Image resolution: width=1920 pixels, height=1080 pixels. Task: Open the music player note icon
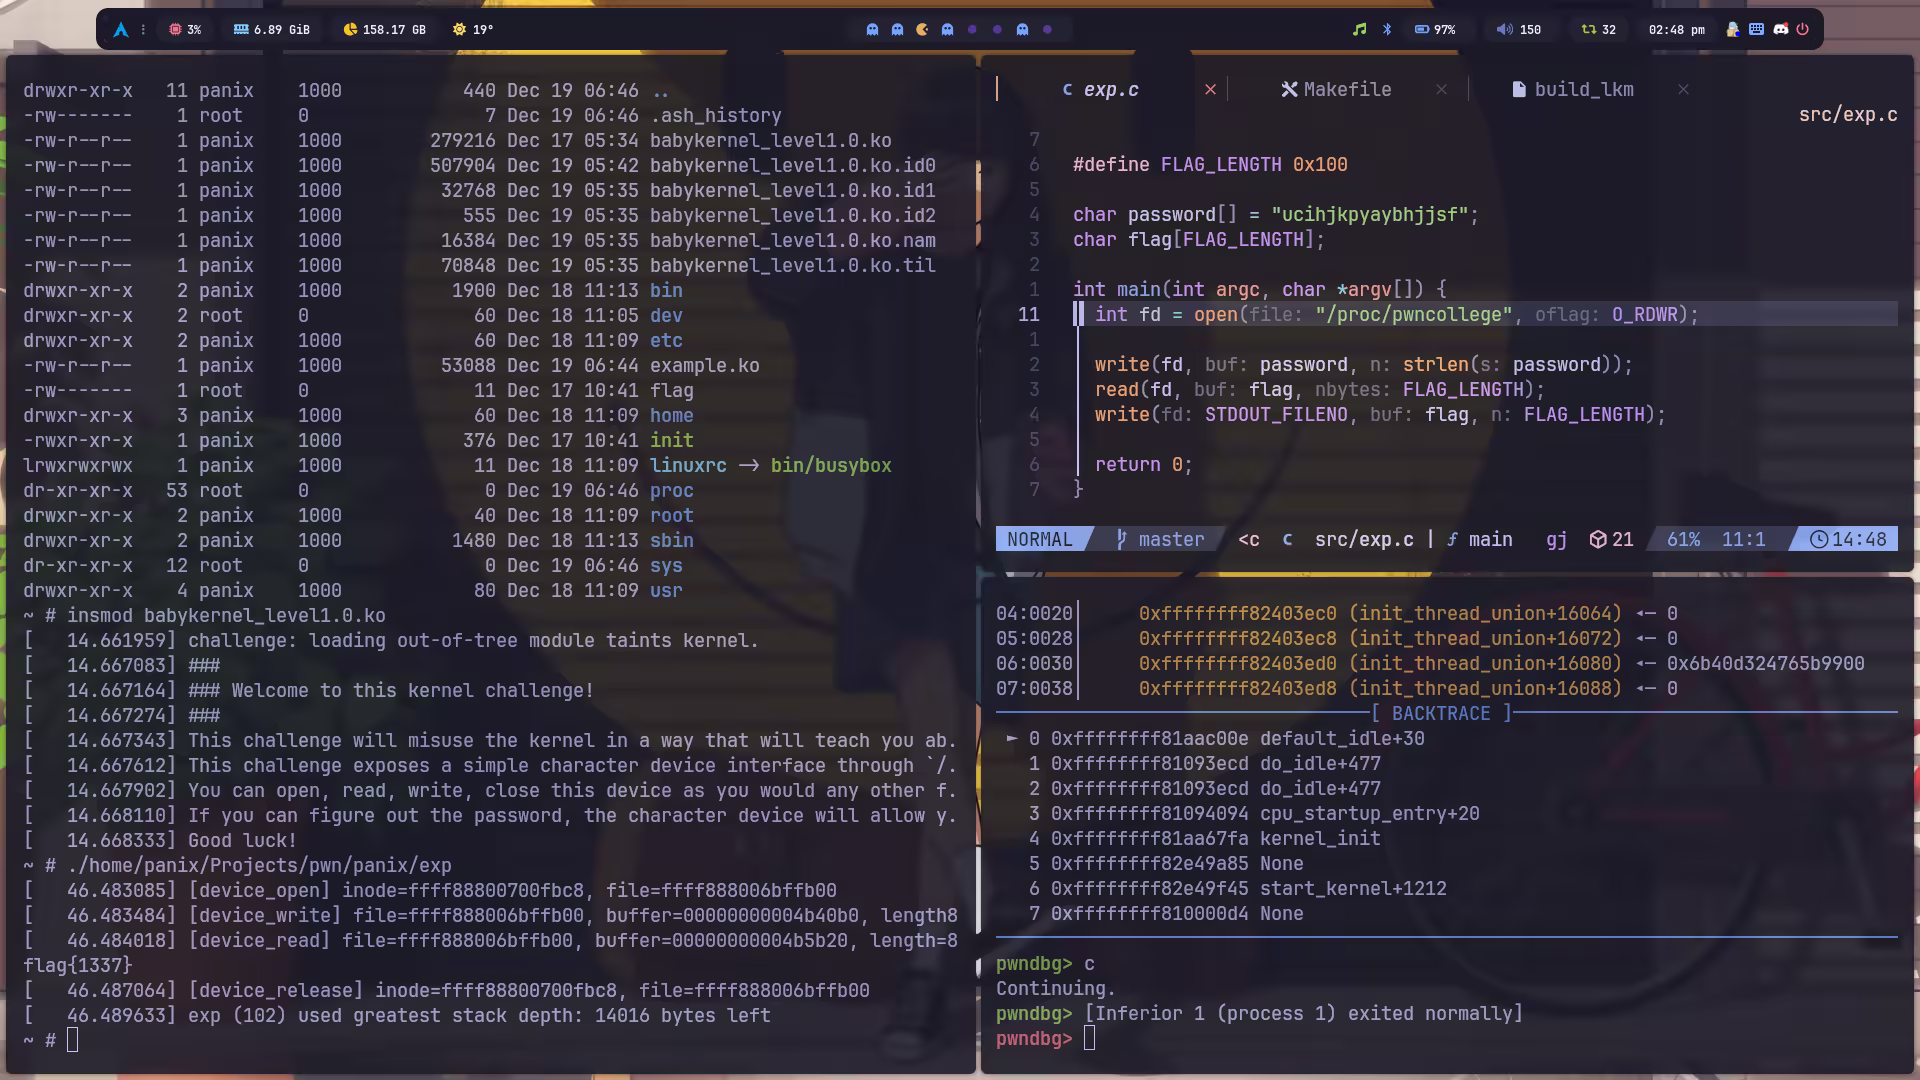click(1359, 30)
